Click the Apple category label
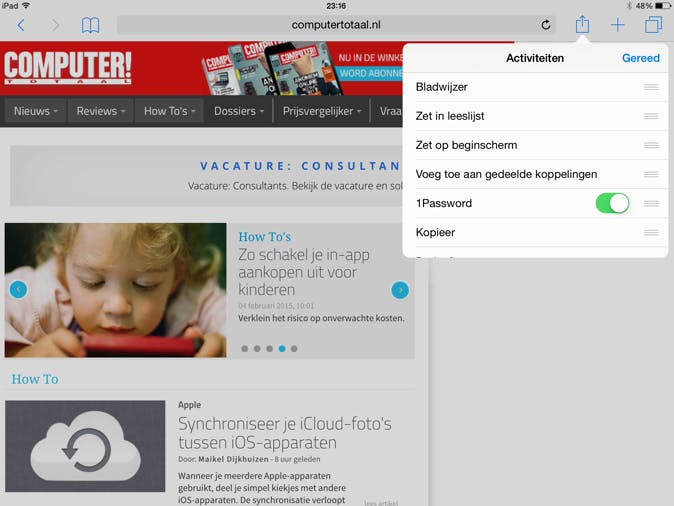 tap(190, 405)
